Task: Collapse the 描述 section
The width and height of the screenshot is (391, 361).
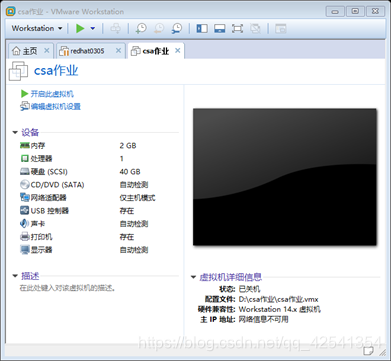Action: 15,276
